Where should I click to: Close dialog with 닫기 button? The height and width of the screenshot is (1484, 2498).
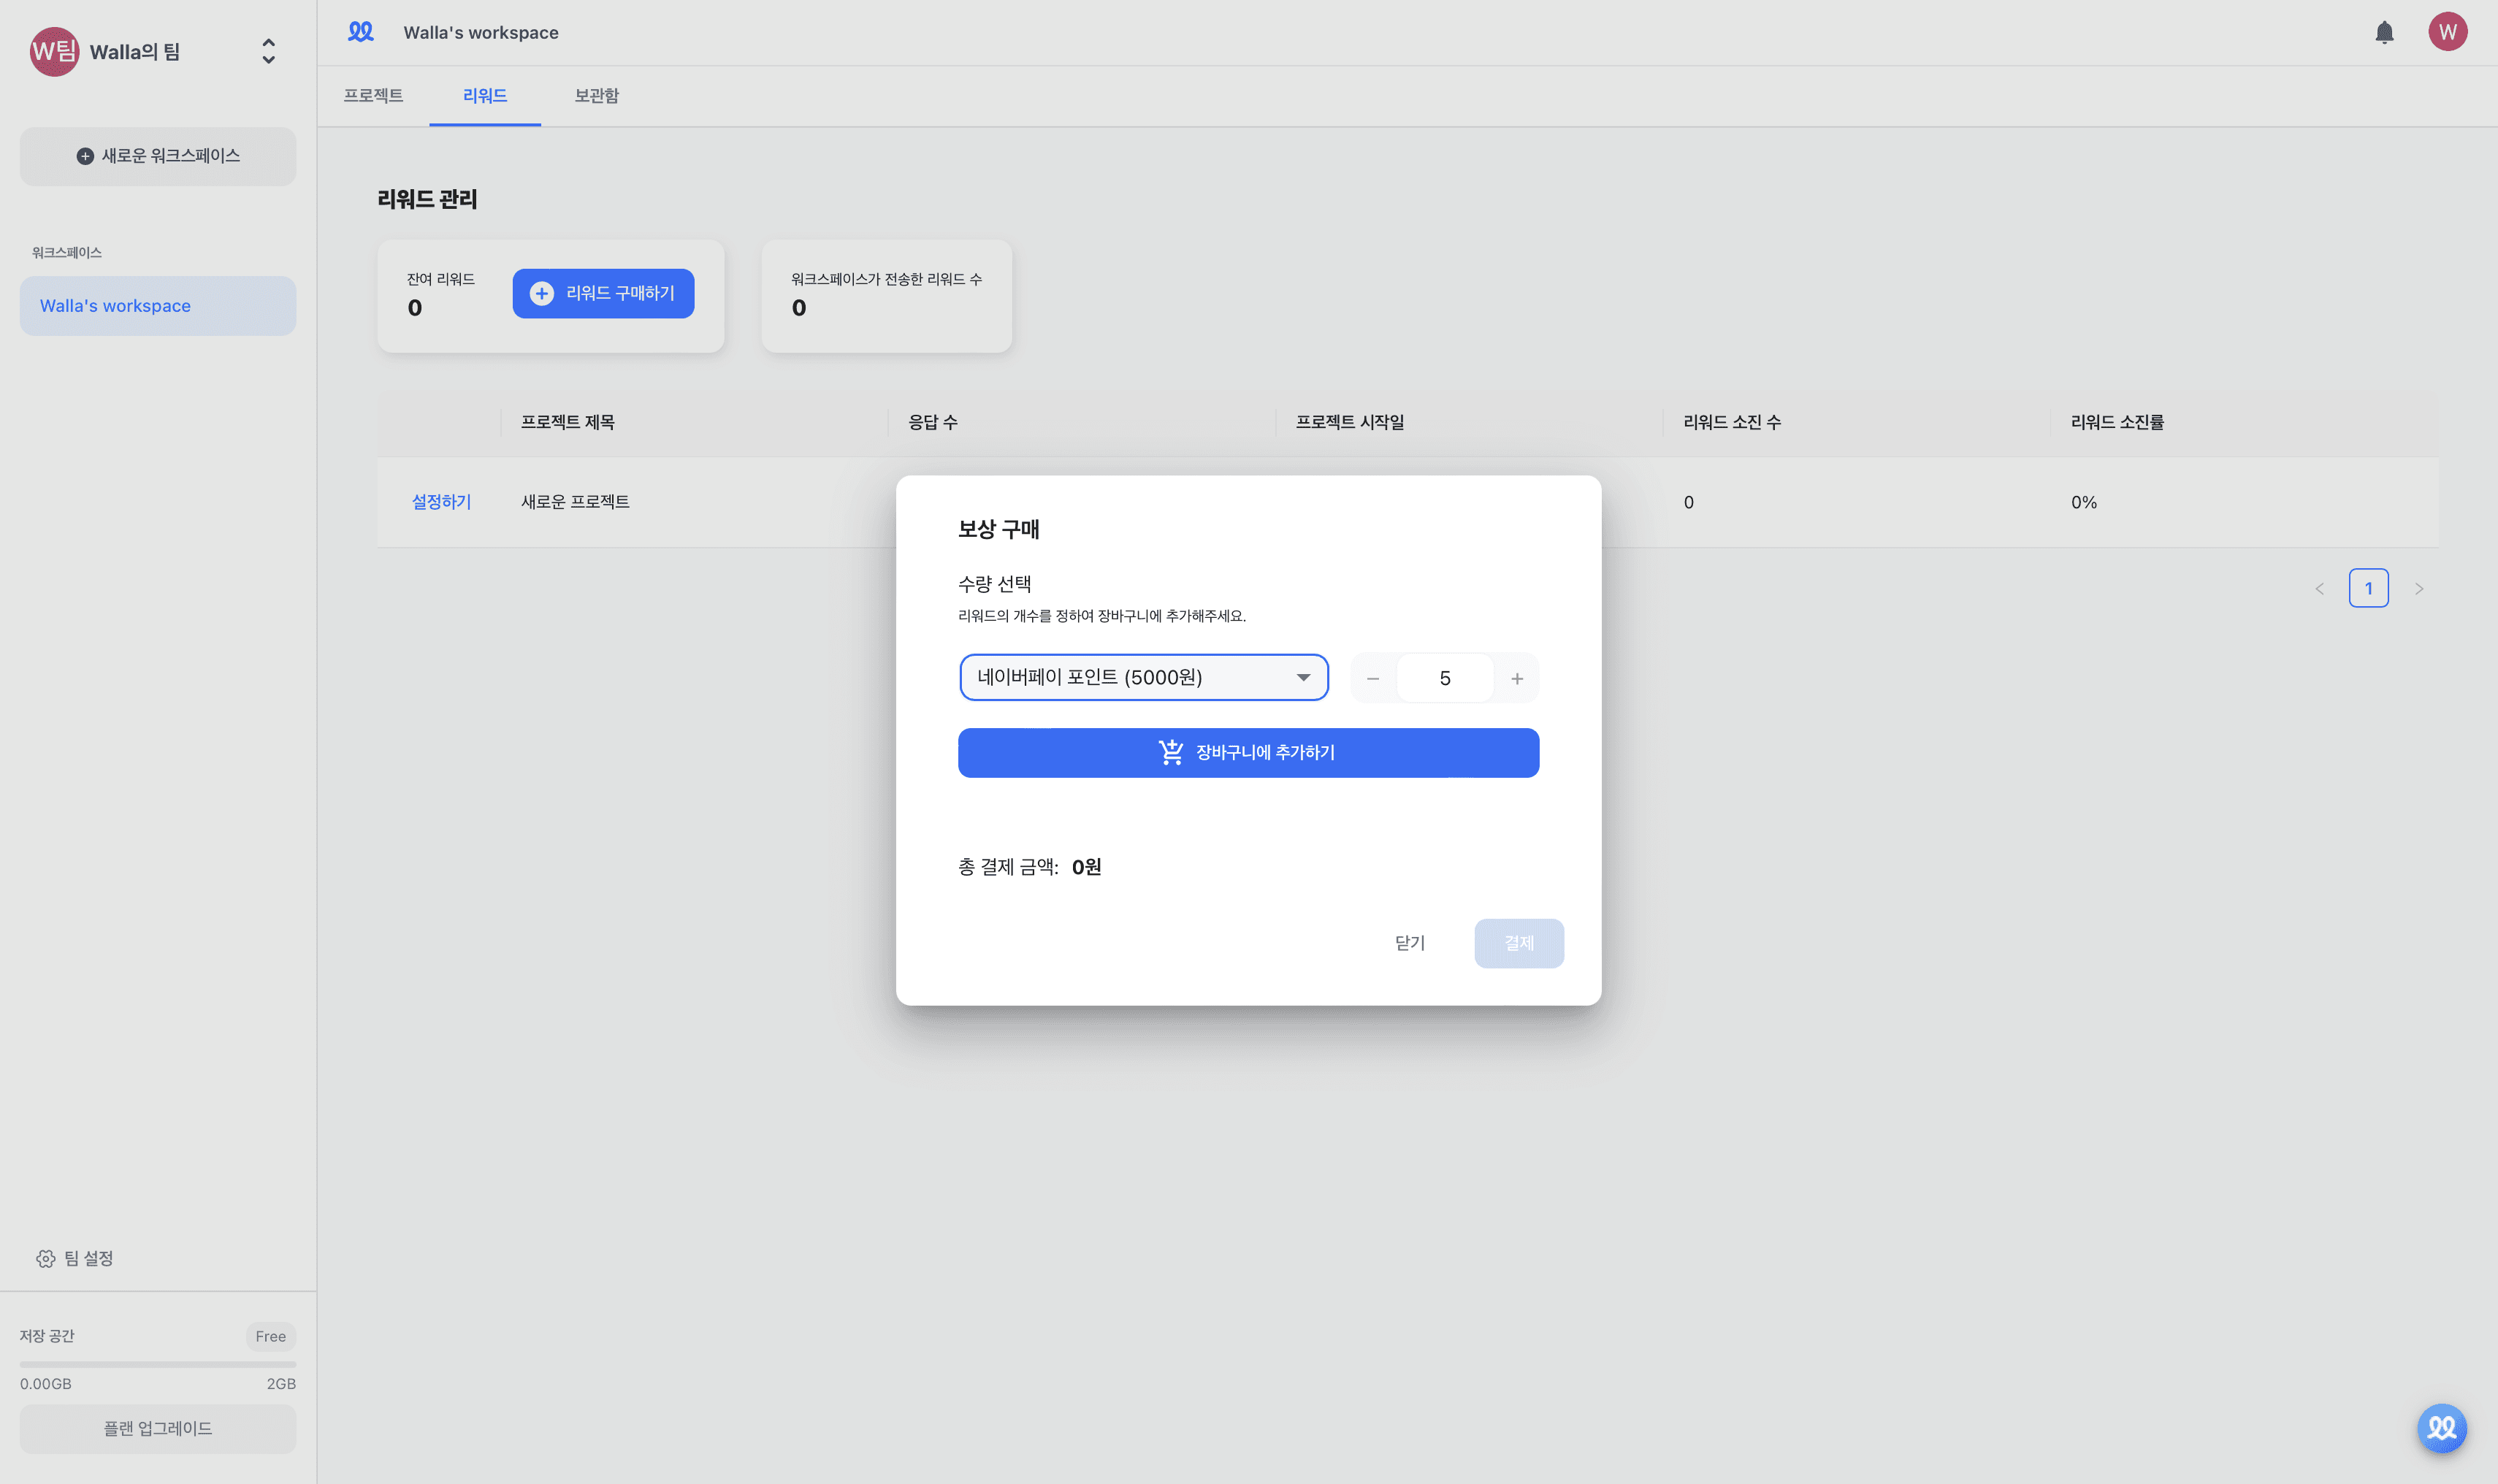click(x=1409, y=943)
